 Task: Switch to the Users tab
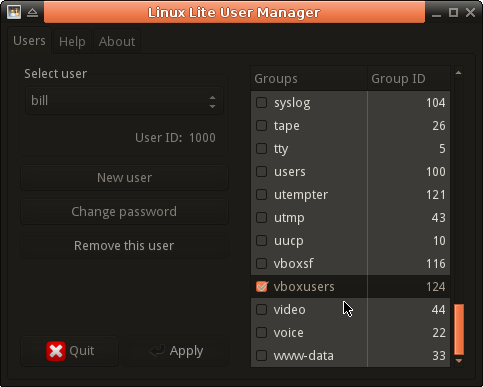[x=29, y=41]
